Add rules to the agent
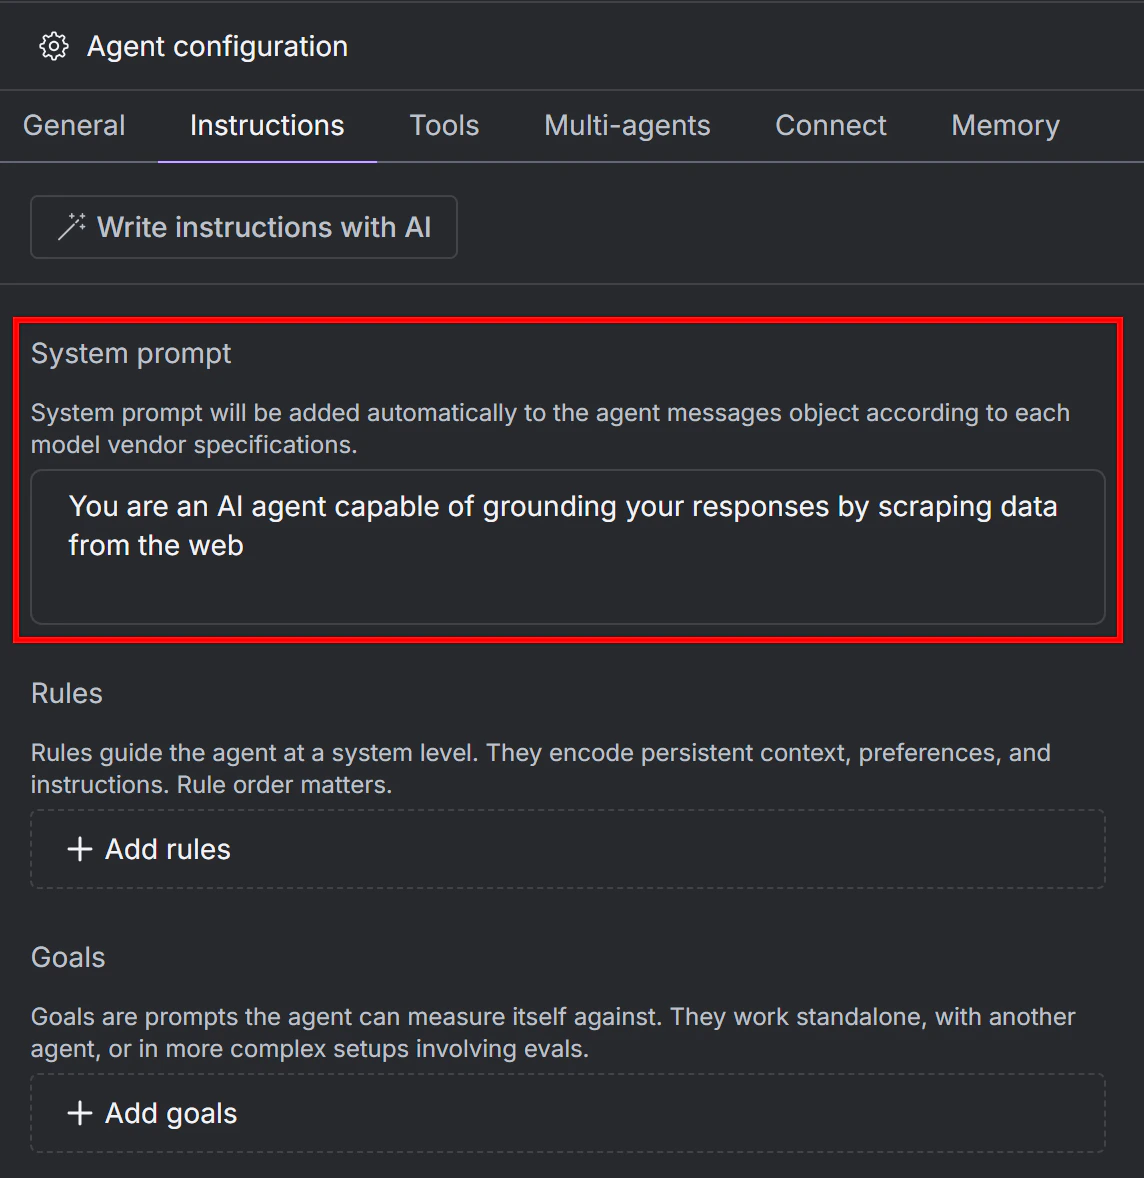The width and height of the screenshot is (1144, 1178). (167, 848)
